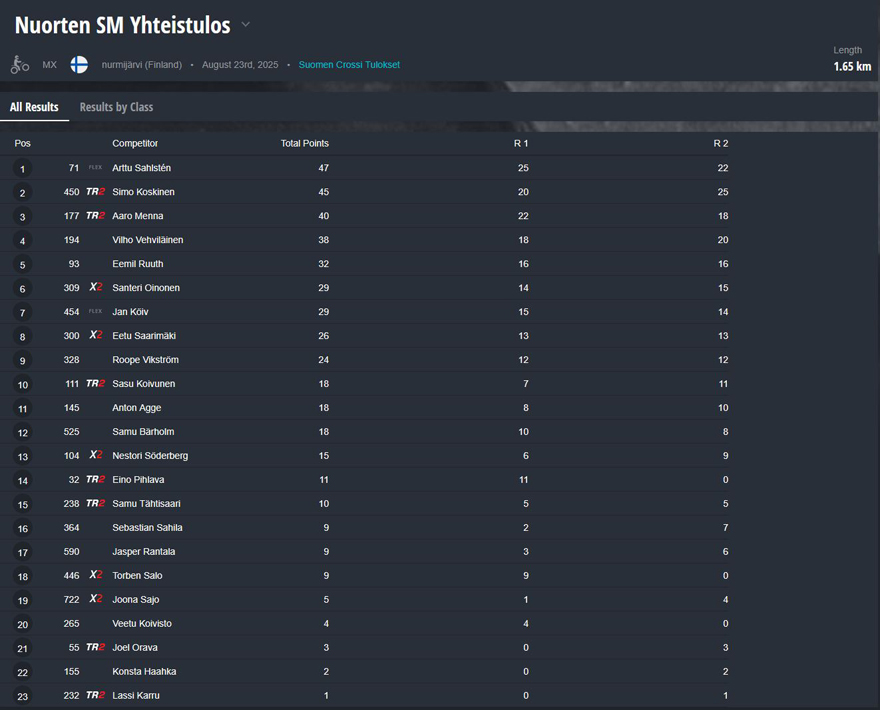The height and width of the screenshot is (710, 880).
Task: Click the TR2 logo next to Samu Tähtisaari
Action: 95,503
